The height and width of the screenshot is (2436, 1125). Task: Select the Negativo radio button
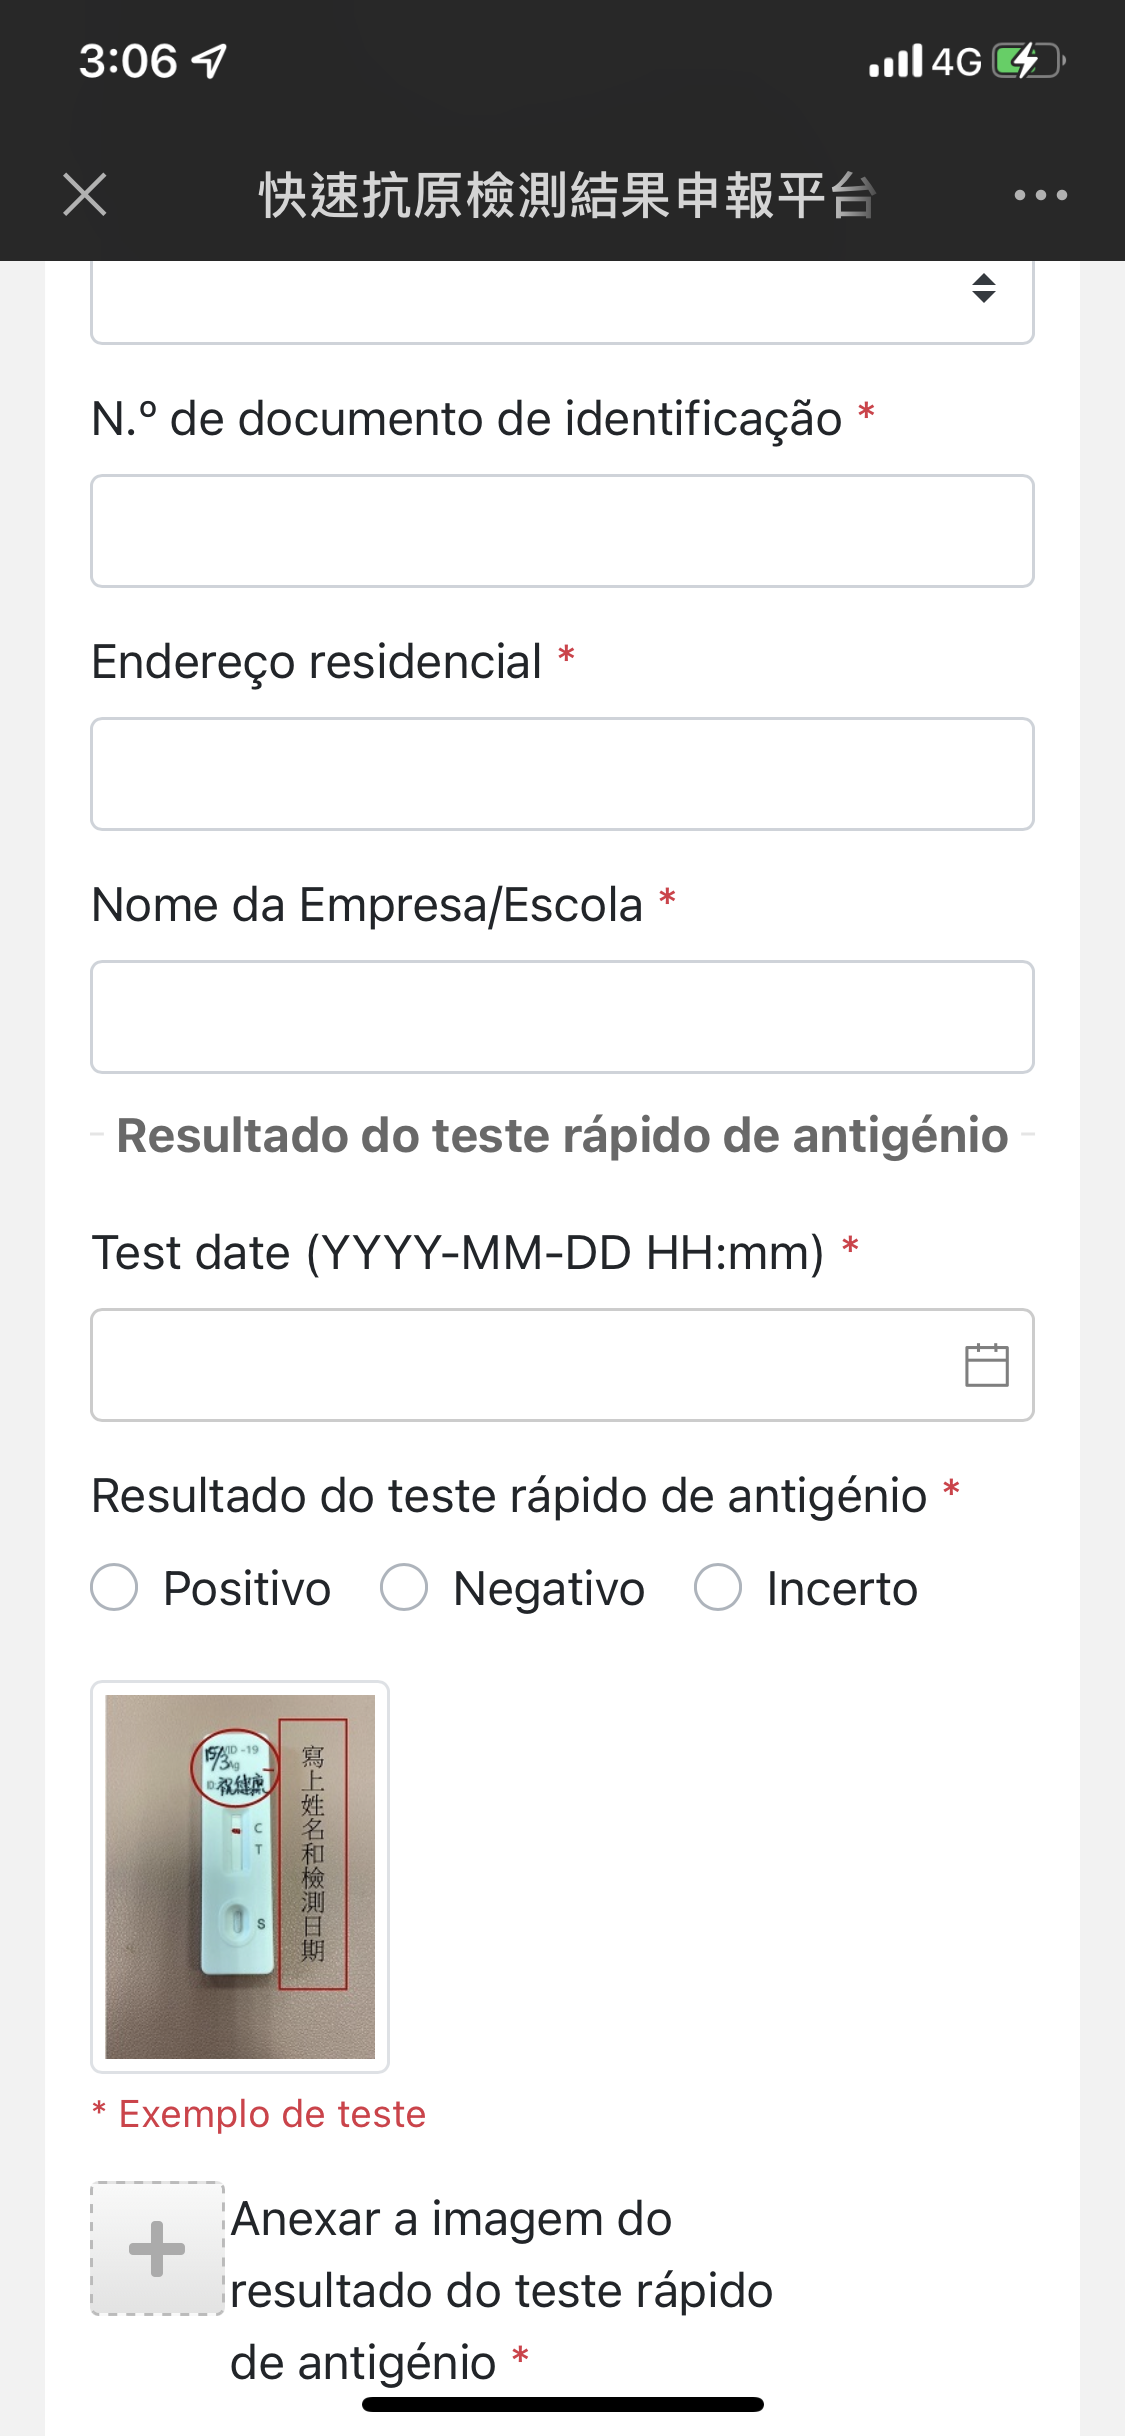404,1587
